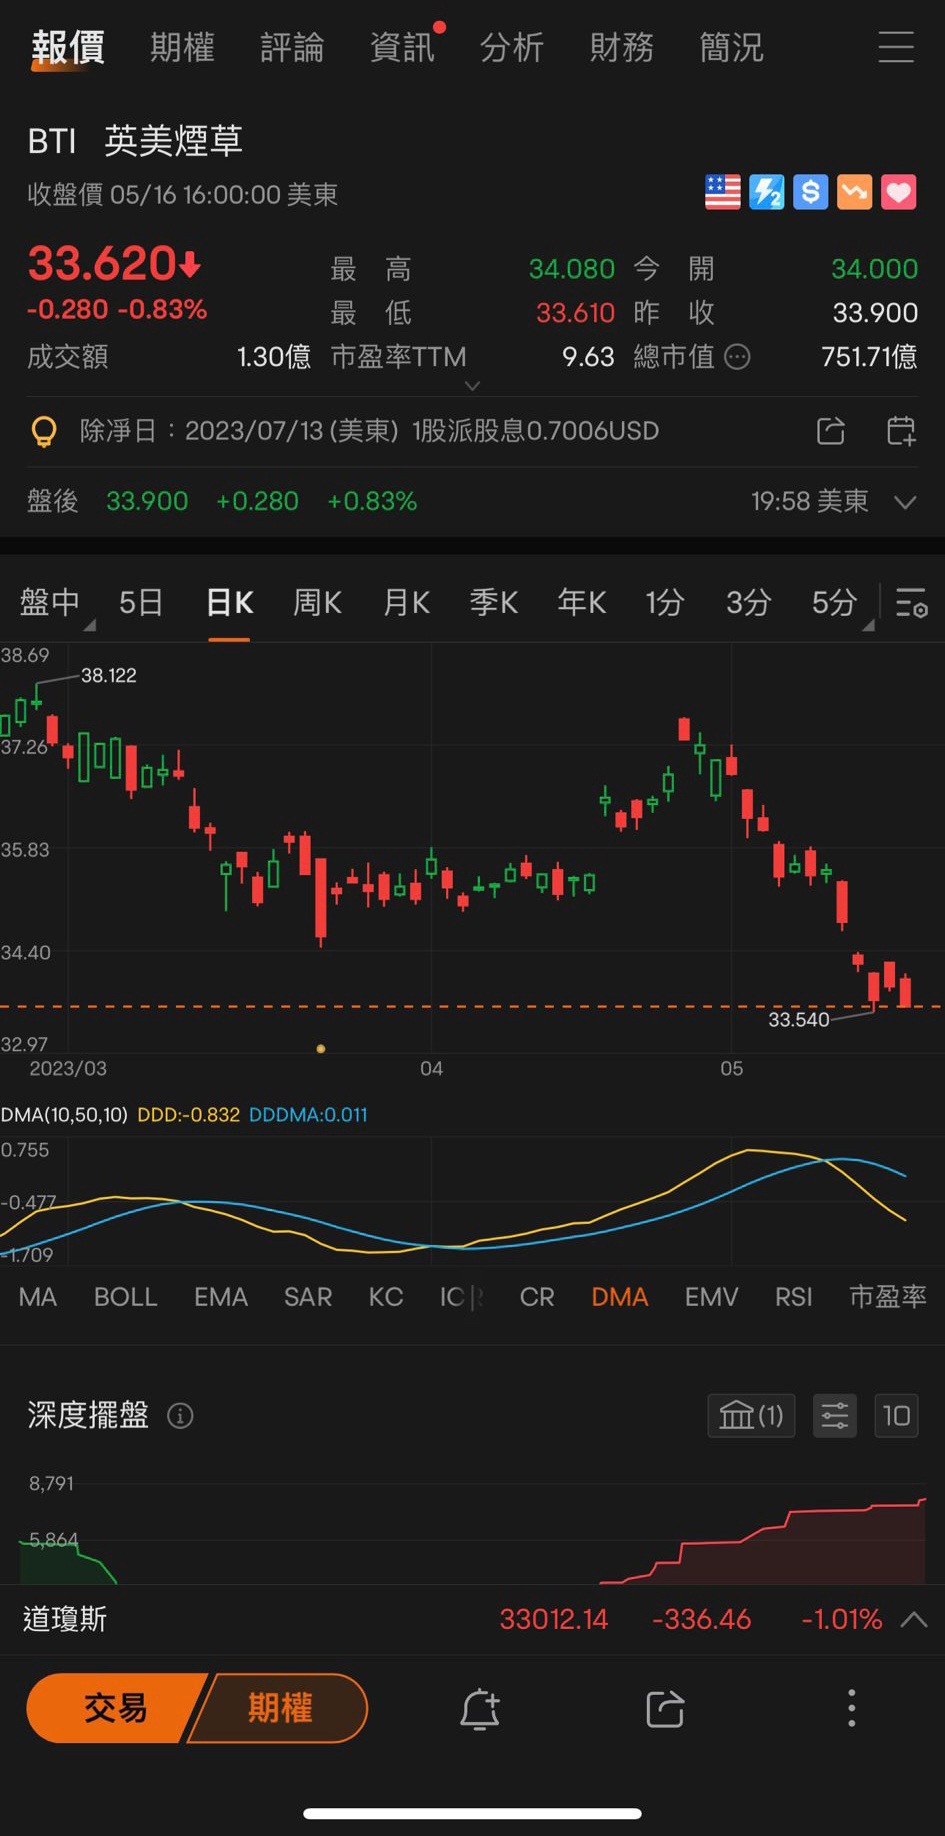Image resolution: width=945 pixels, height=1836 pixels.
Task: Toggle the pink heart favorite icon
Action: (x=899, y=192)
